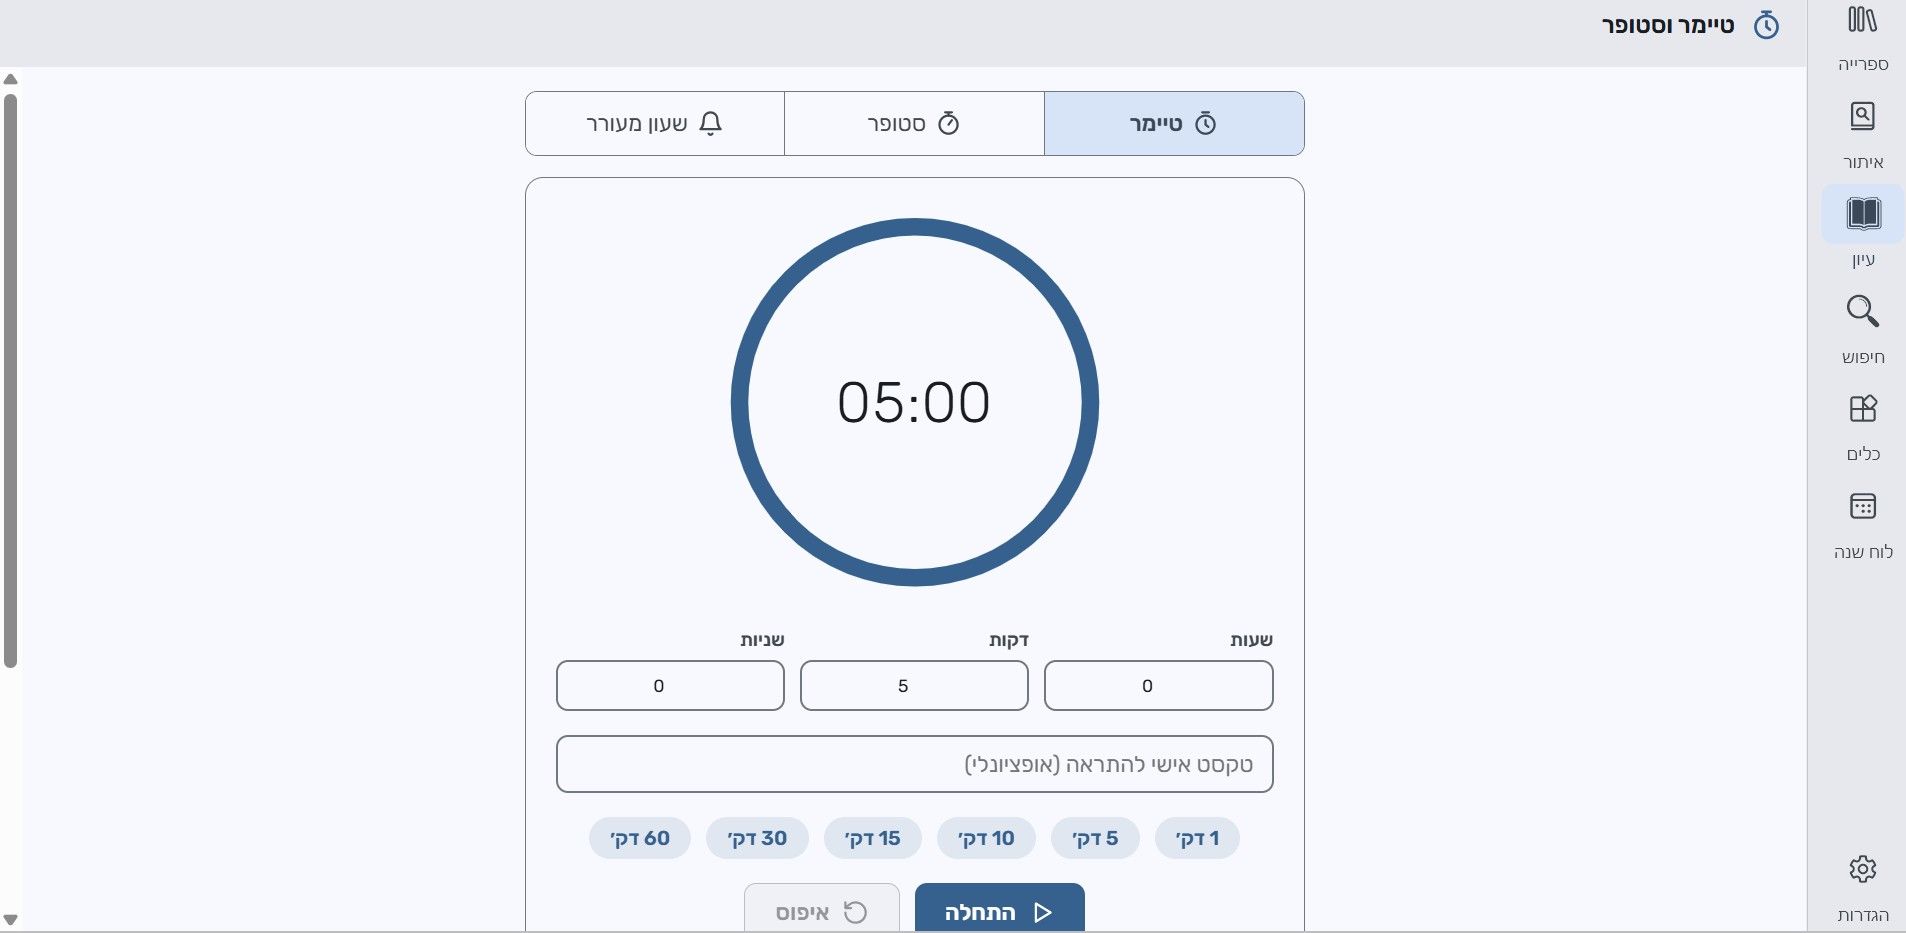The image size is (1906, 933).
Task: Switch to the טיימר timer tab
Action: point(1174,124)
